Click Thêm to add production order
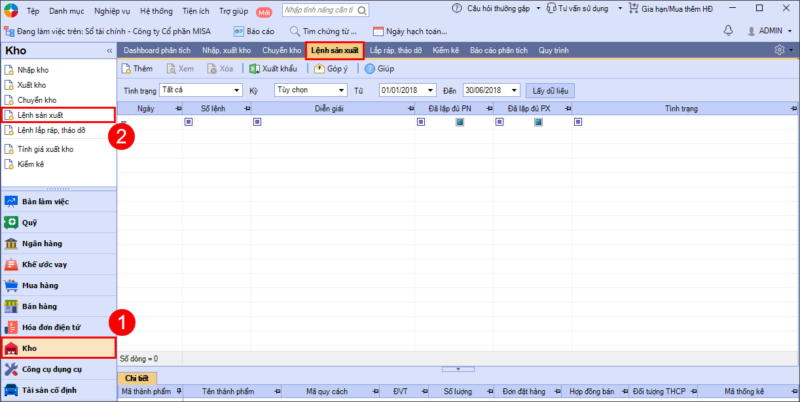 point(136,69)
